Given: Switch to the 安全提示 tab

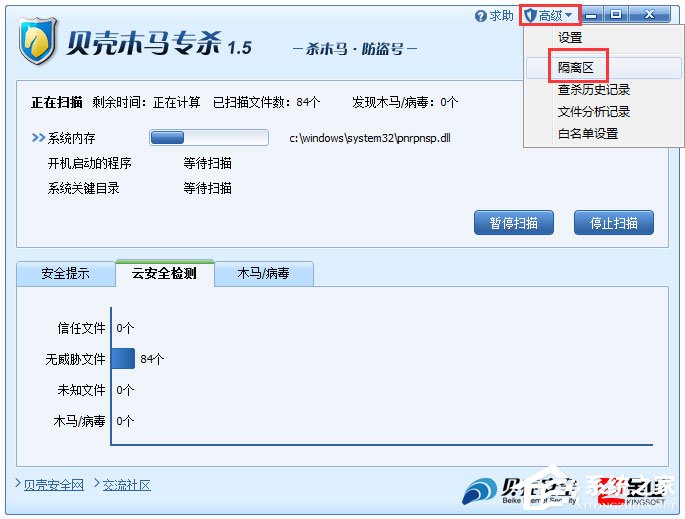Looking at the screenshot, I should pos(66,273).
